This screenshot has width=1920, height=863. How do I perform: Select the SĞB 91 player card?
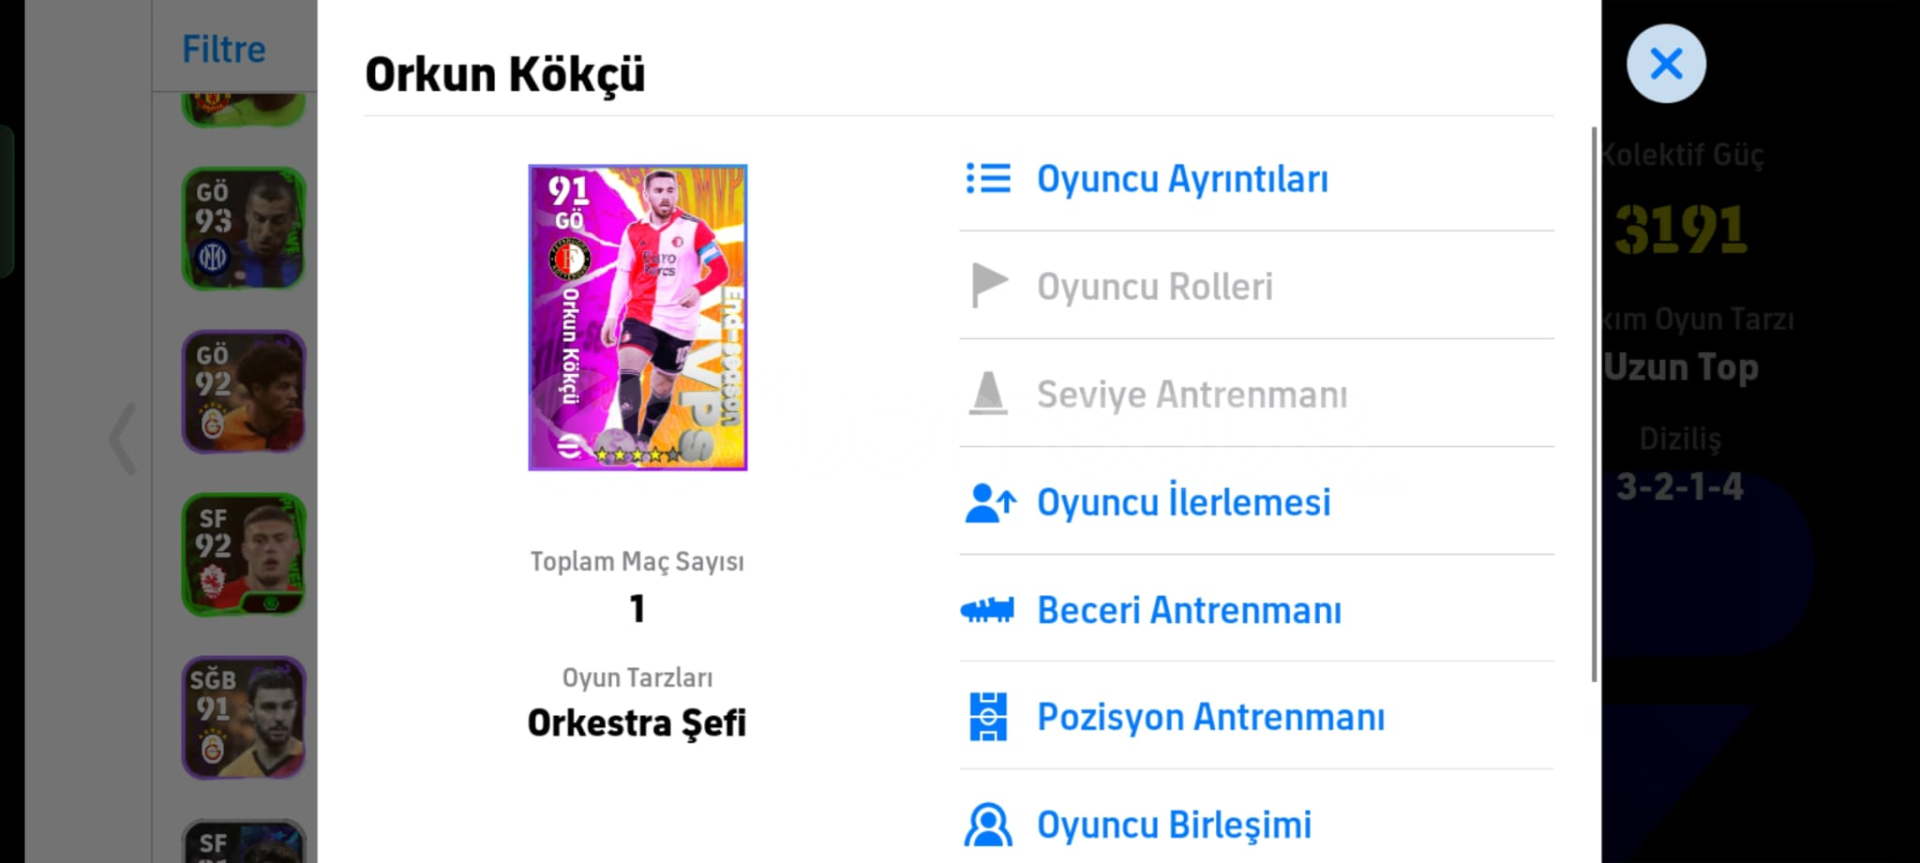pos(243,717)
